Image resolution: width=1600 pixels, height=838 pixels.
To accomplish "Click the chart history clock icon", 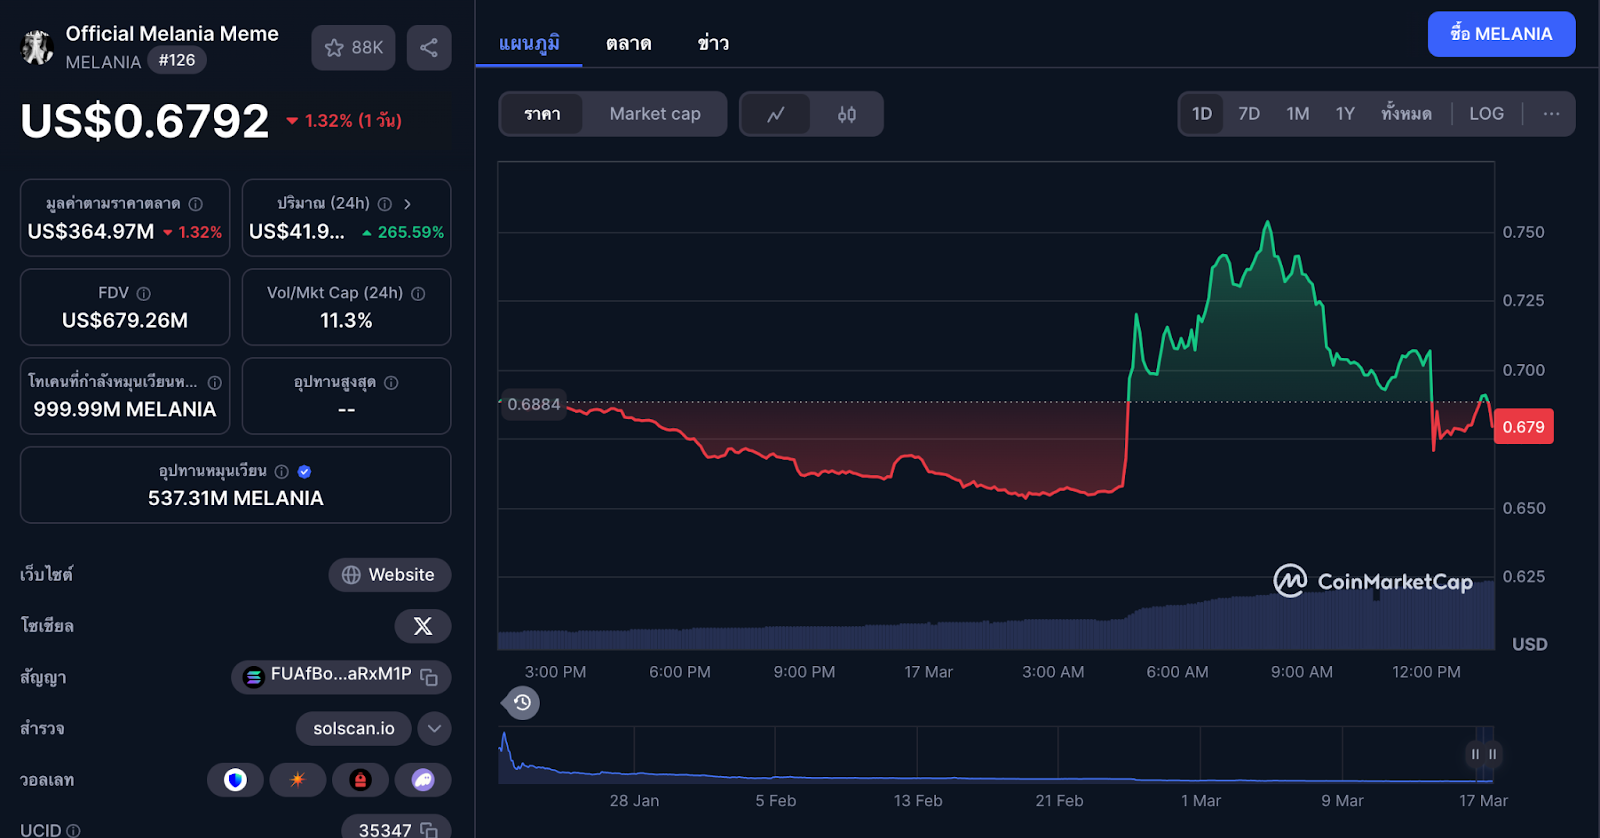I will pos(522,703).
